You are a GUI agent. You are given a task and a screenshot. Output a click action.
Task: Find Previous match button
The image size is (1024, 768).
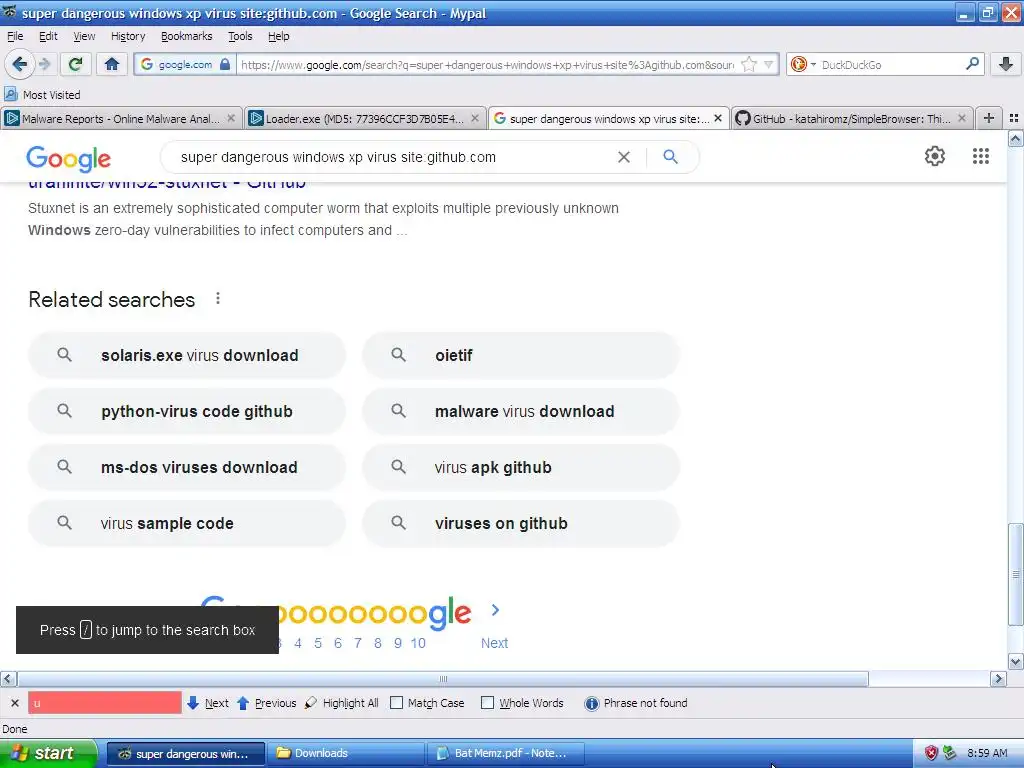coord(266,703)
